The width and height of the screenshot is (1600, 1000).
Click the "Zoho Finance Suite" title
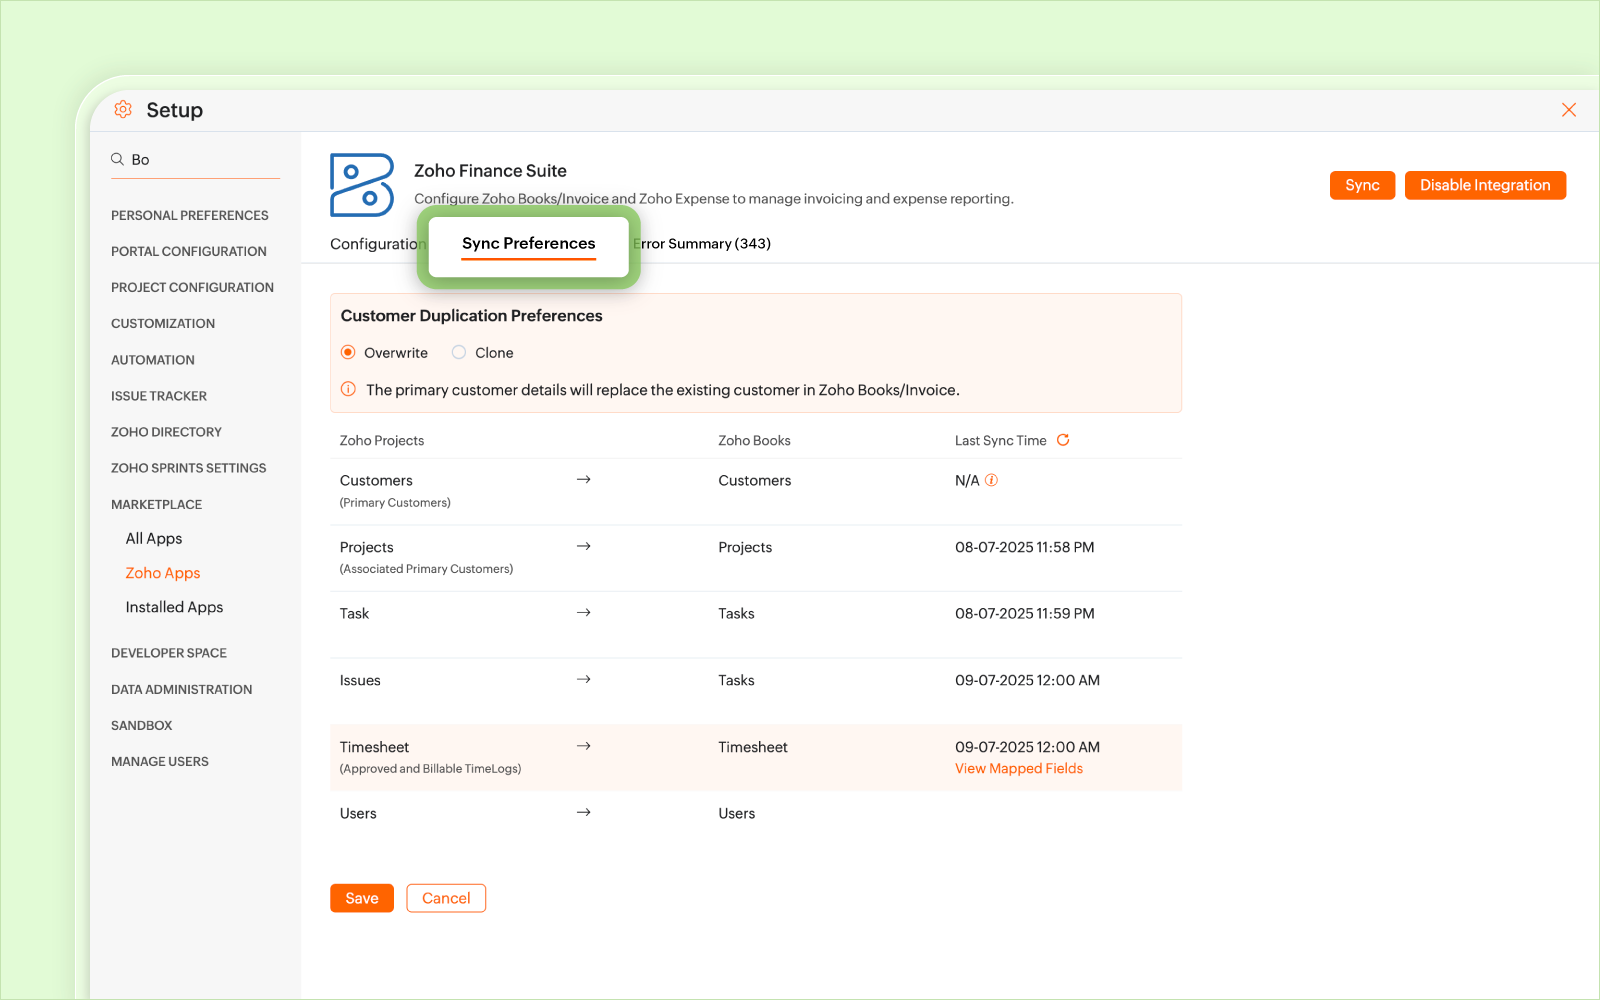click(x=490, y=171)
